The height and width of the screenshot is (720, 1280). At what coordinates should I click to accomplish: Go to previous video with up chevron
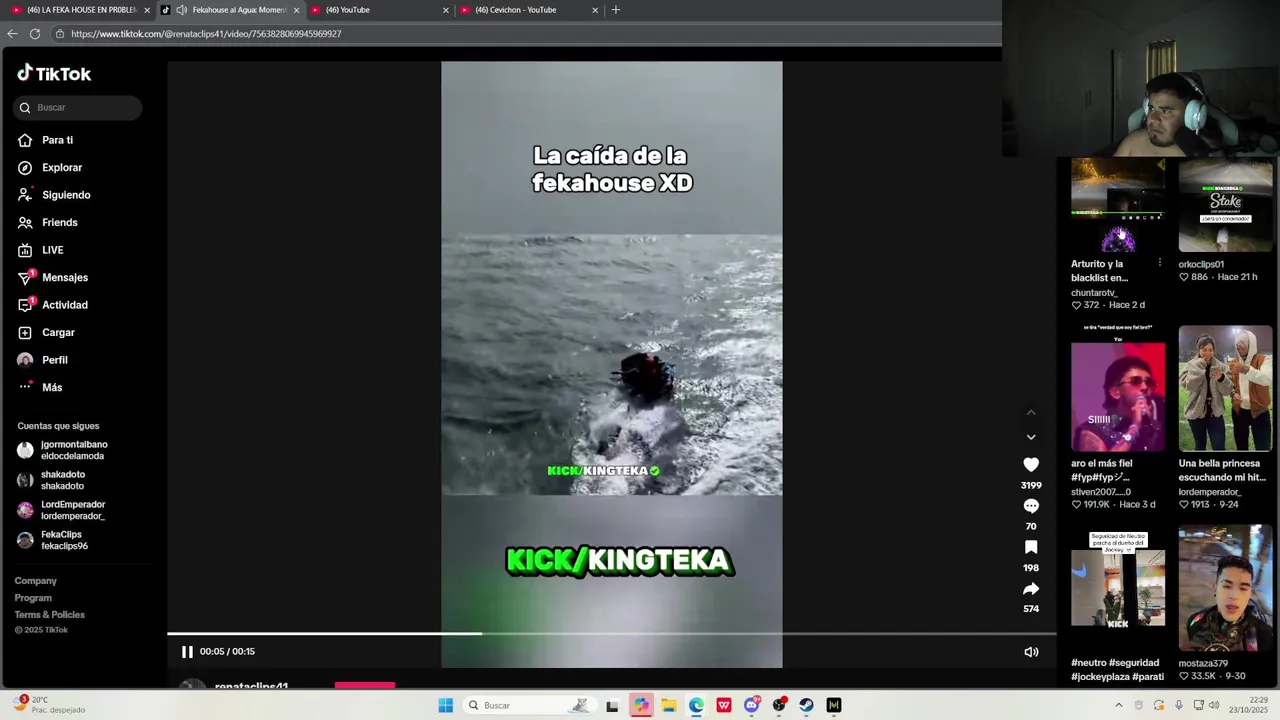pyautogui.click(x=1031, y=412)
